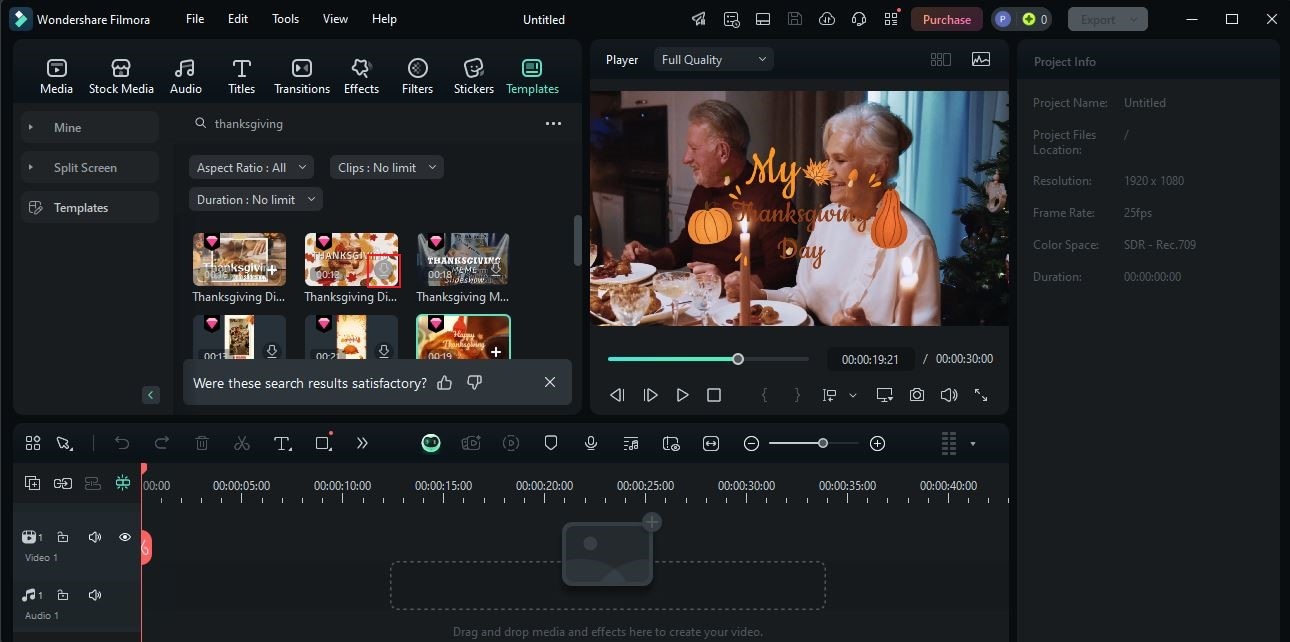
Task: Download second Thanksgiving Di... template
Action: (x=384, y=270)
